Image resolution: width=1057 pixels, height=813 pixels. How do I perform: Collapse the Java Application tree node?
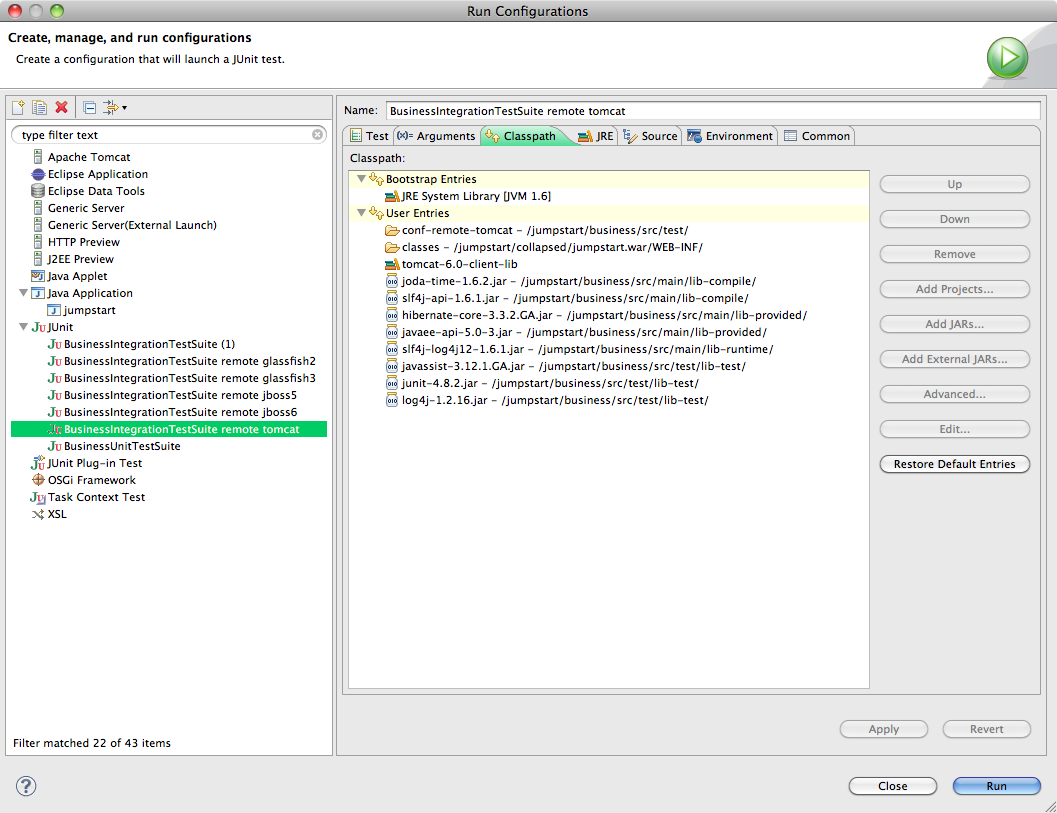click(23, 293)
